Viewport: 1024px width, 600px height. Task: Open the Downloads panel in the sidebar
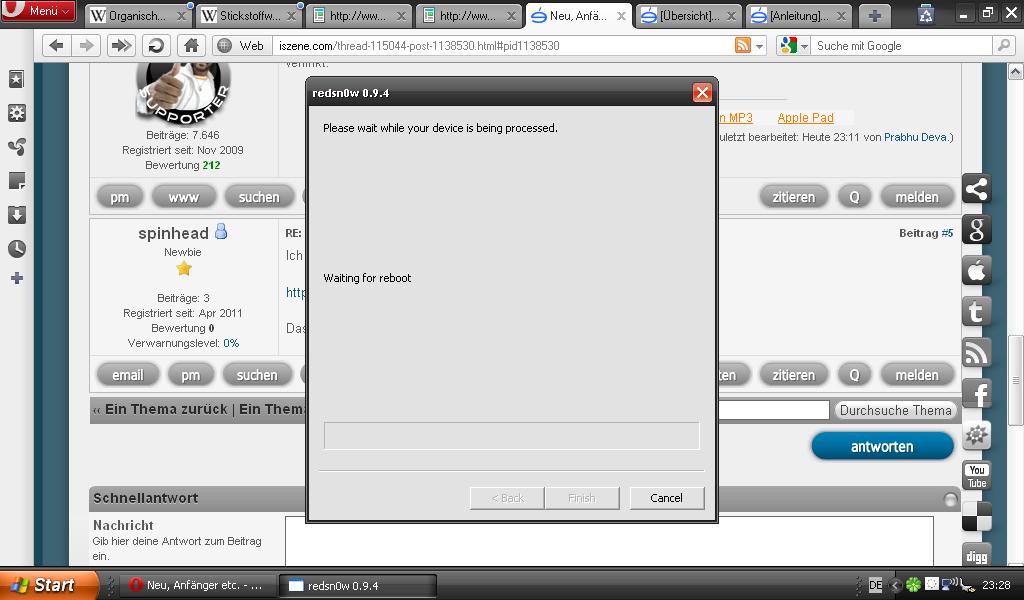pos(16,215)
